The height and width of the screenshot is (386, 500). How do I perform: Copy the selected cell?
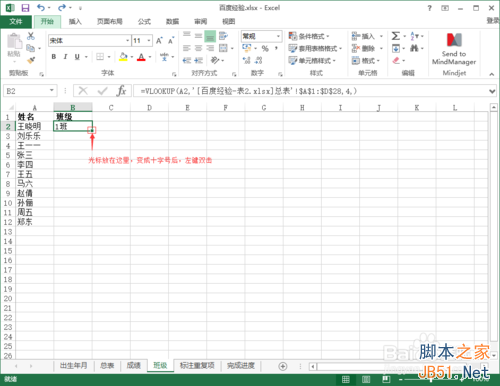tap(30, 48)
